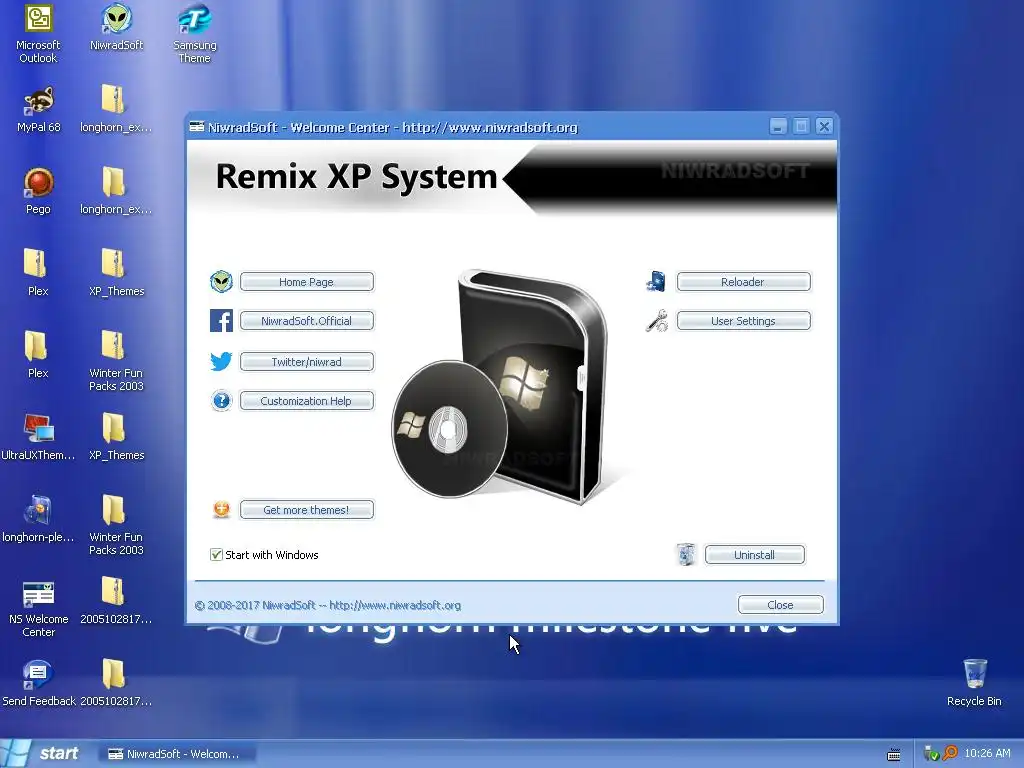The image size is (1024, 768).
Task: Close Welcome Center via title bar X
Action: tap(825, 126)
